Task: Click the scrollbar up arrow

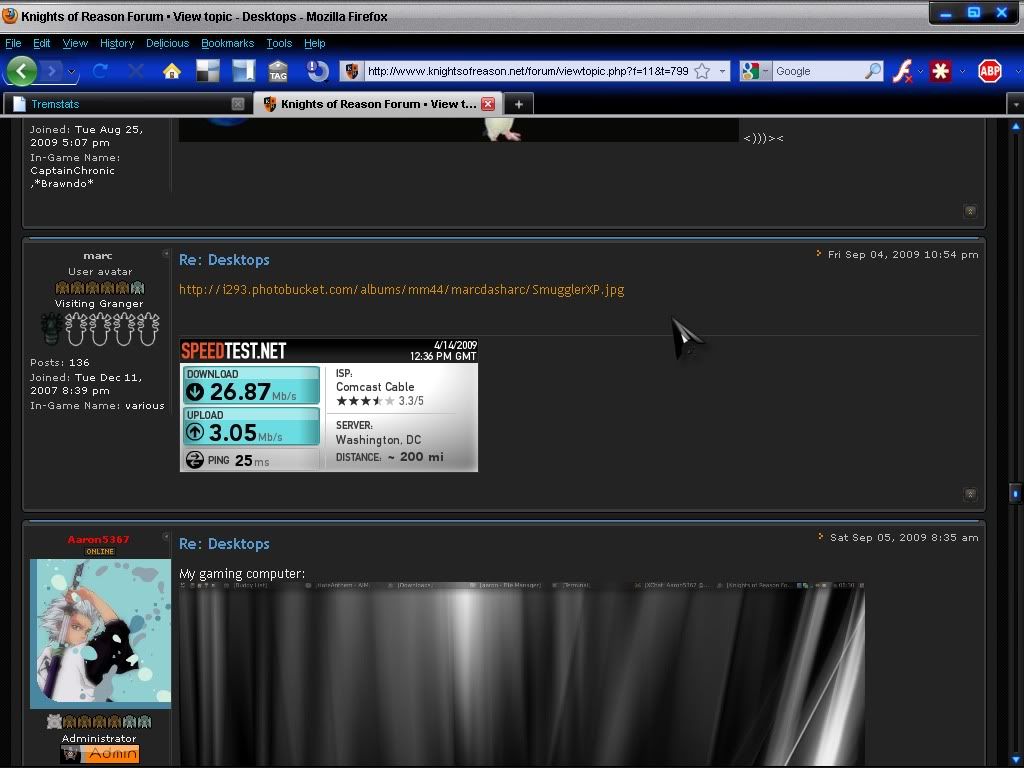Action: [x=1016, y=127]
